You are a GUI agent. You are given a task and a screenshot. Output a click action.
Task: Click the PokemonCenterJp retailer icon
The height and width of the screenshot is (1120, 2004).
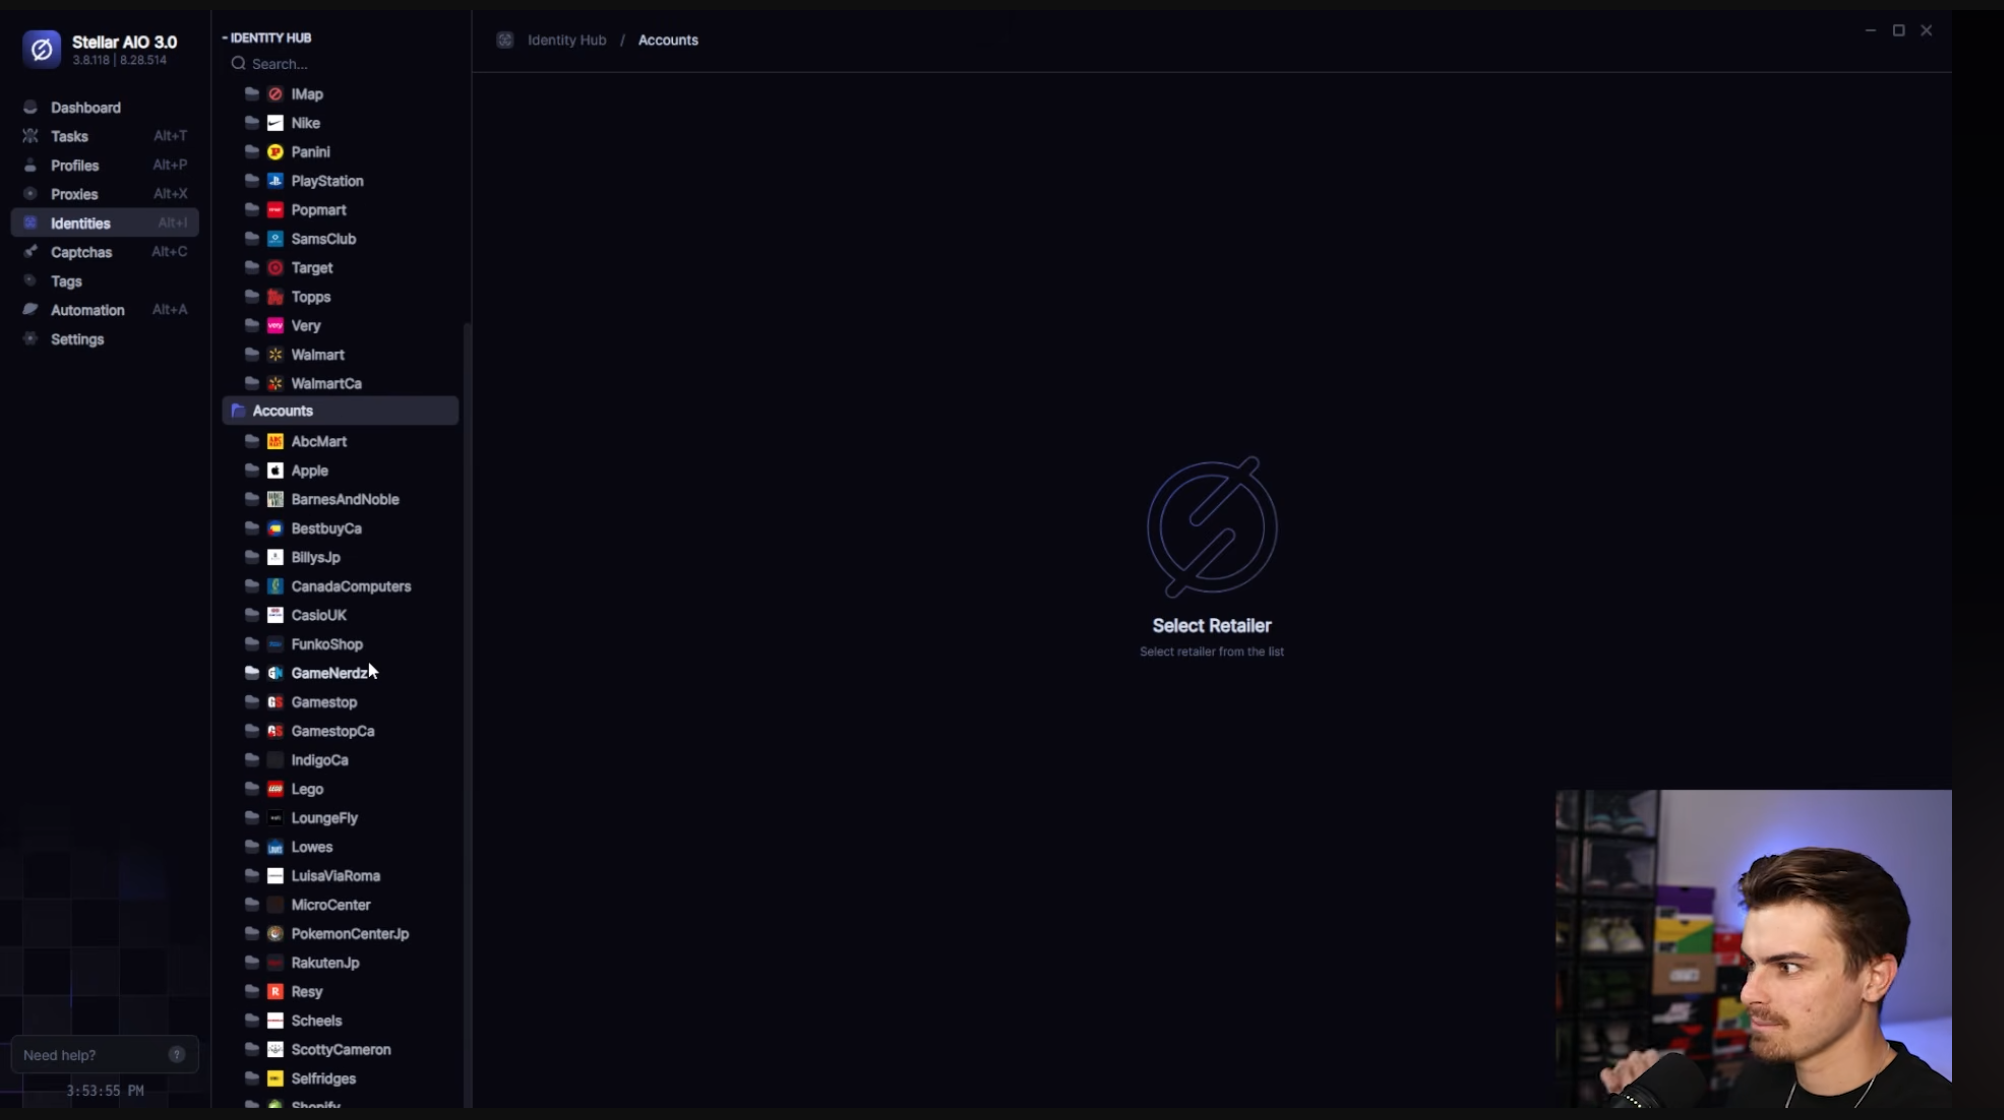pyautogui.click(x=275, y=934)
